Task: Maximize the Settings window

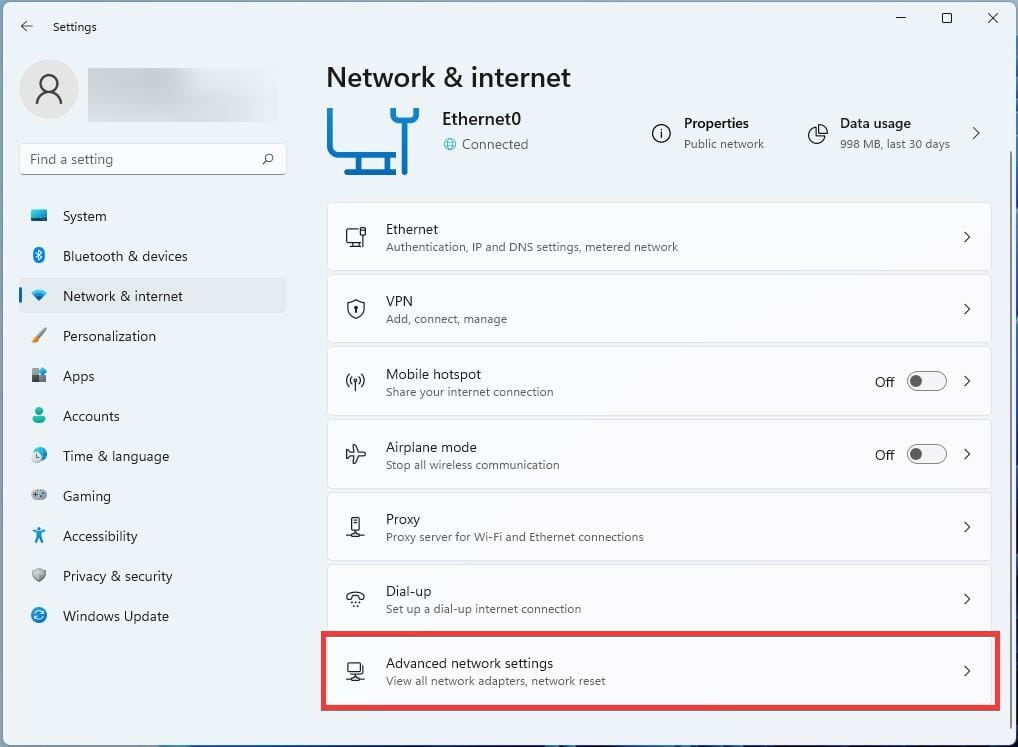Action: pyautogui.click(x=947, y=18)
